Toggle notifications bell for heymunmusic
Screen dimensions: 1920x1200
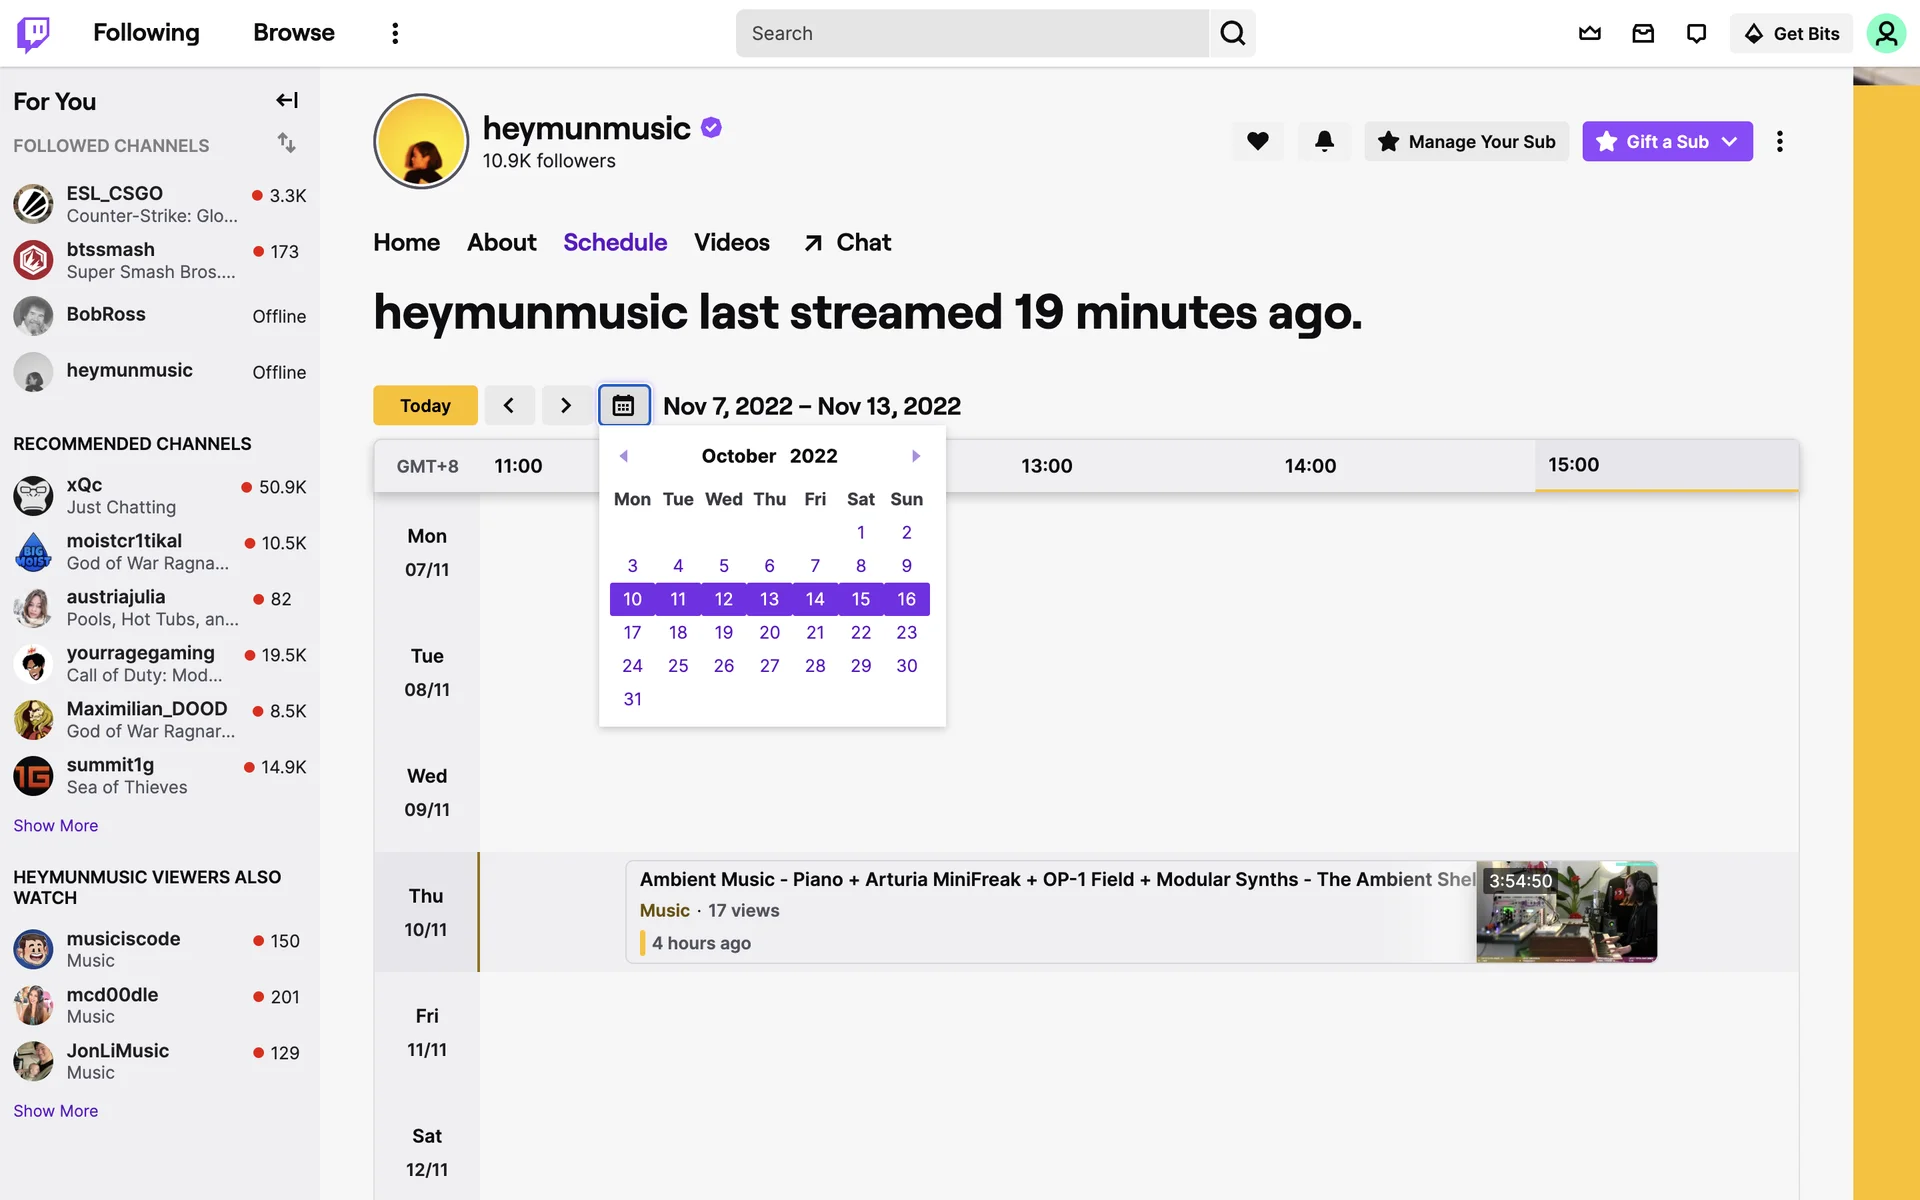click(x=1324, y=141)
